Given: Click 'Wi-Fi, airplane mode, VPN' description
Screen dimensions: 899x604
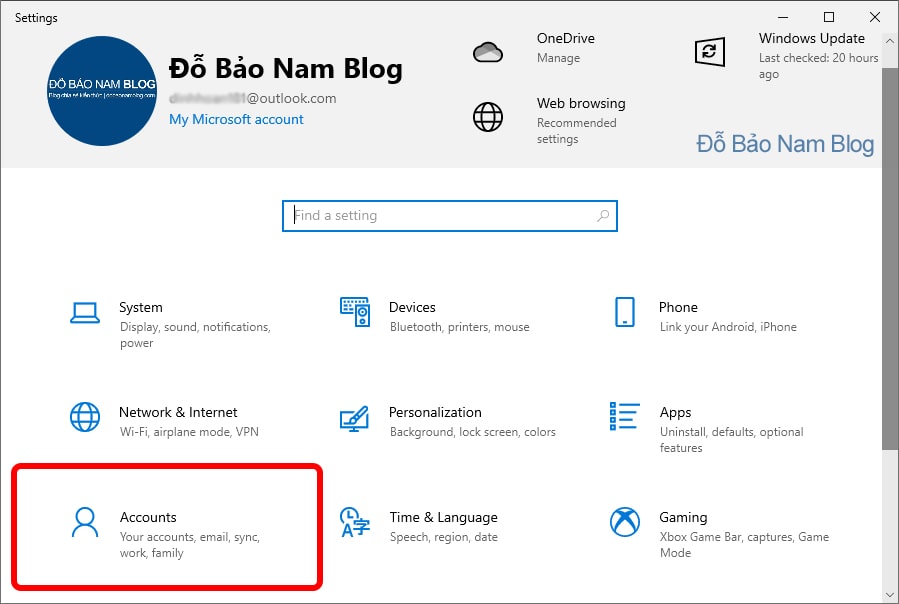Looking at the screenshot, I should [x=189, y=432].
